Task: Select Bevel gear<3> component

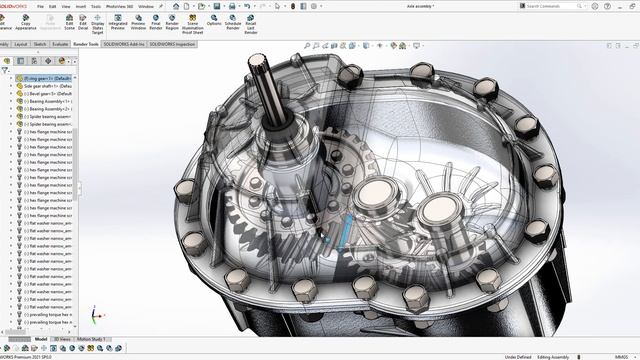Action: [x=44, y=93]
